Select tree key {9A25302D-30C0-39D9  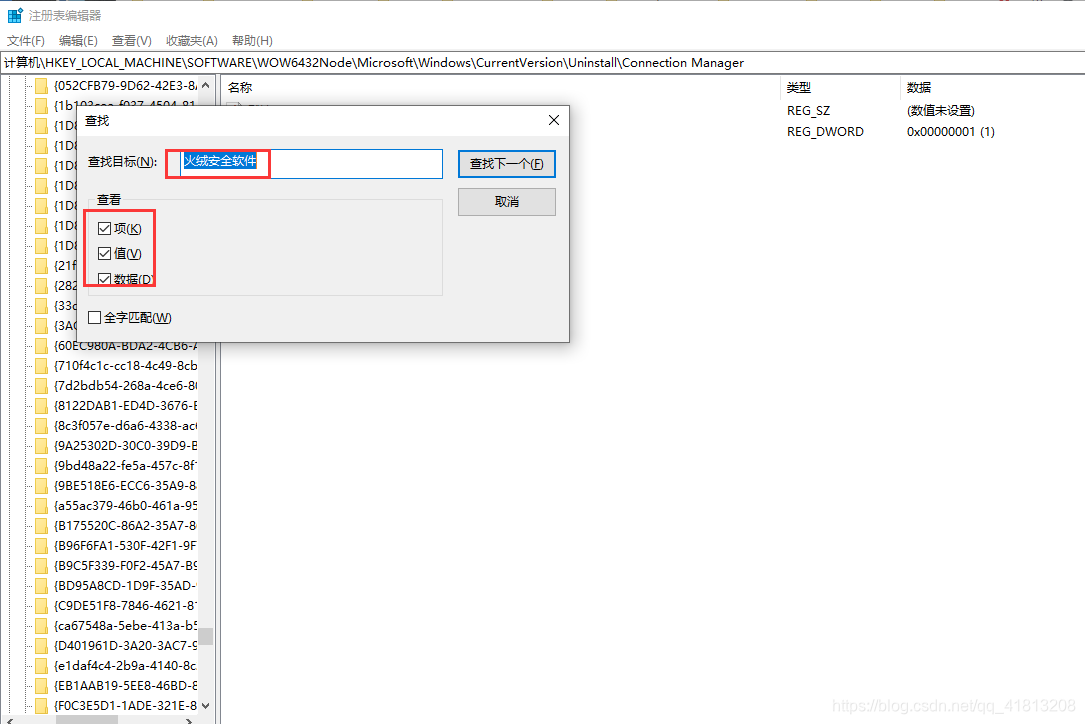[125, 446]
